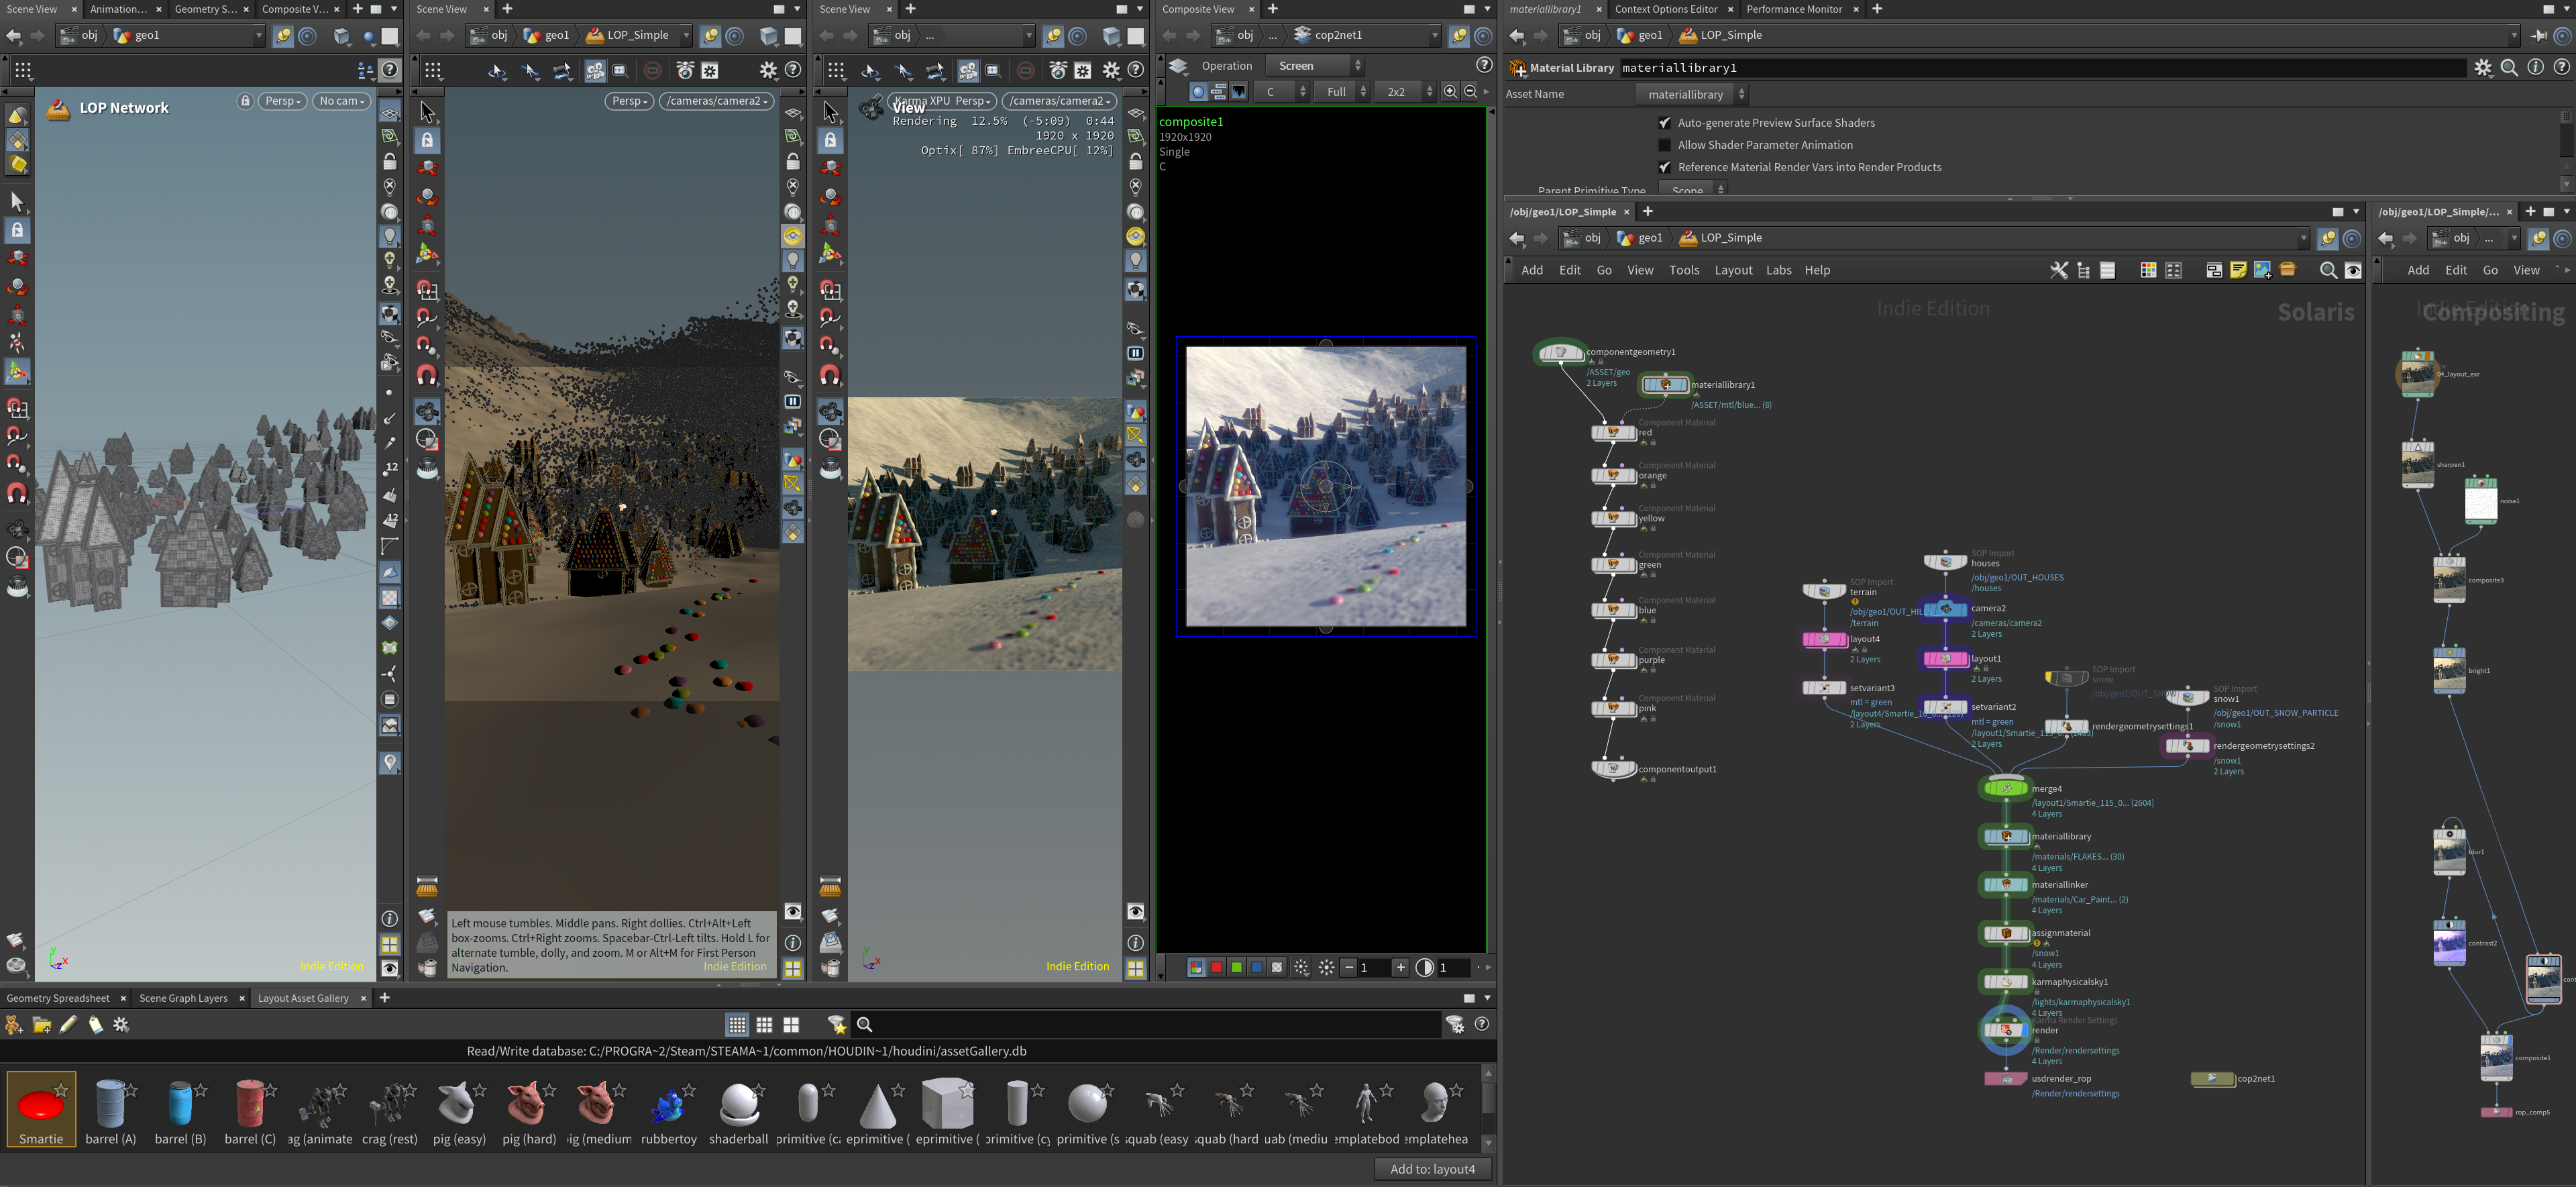This screenshot has height=1187, width=2576.
Task: Switch to the Scene Graph Layers tab
Action: [x=183, y=998]
